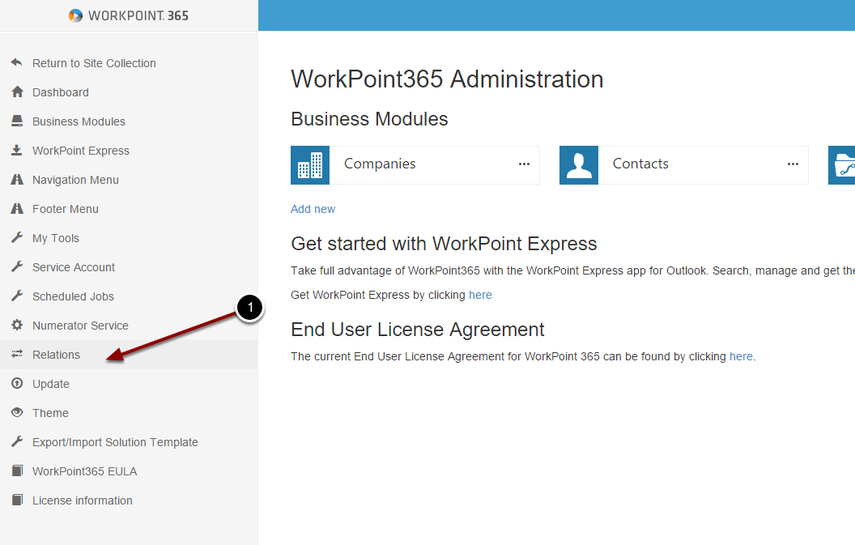Click the Add new link

pyautogui.click(x=313, y=209)
